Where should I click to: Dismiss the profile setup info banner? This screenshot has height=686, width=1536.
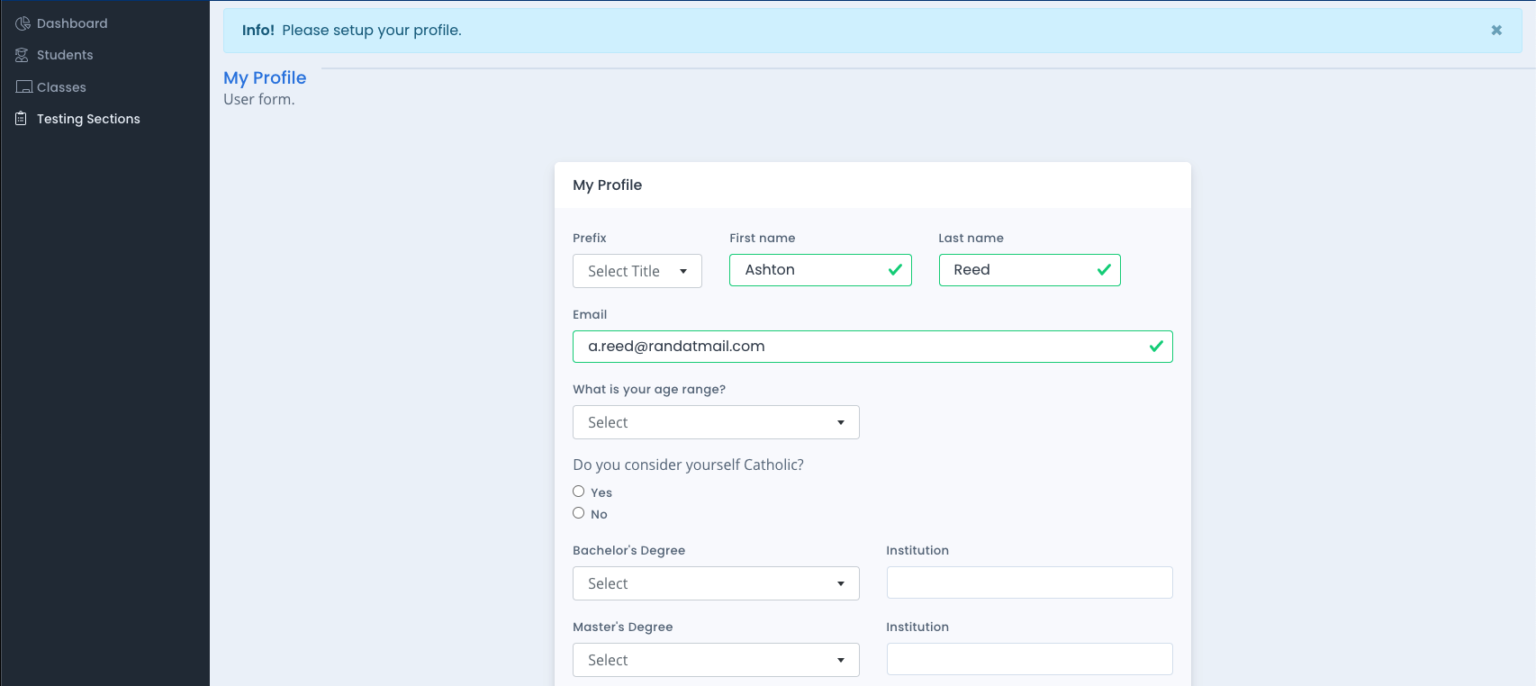tap(1496, 29)
